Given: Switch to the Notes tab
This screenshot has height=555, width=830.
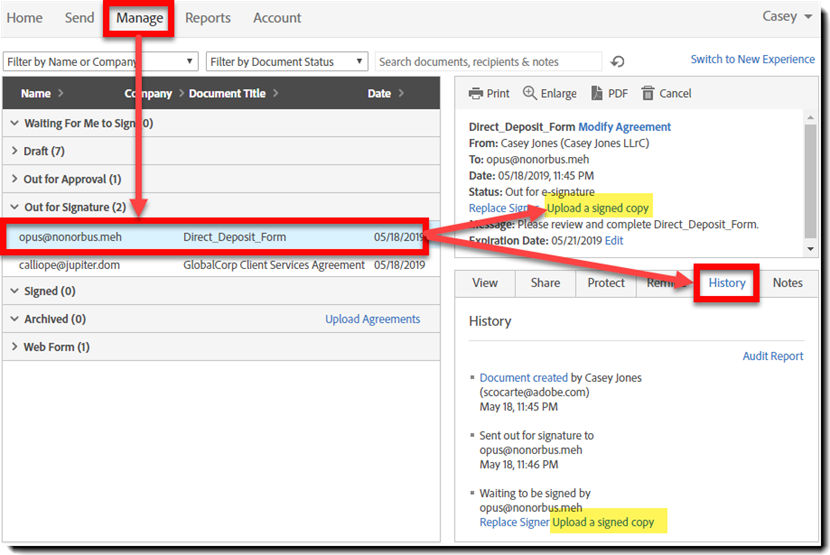Looking at the screenshot, I should pos(788,283).
